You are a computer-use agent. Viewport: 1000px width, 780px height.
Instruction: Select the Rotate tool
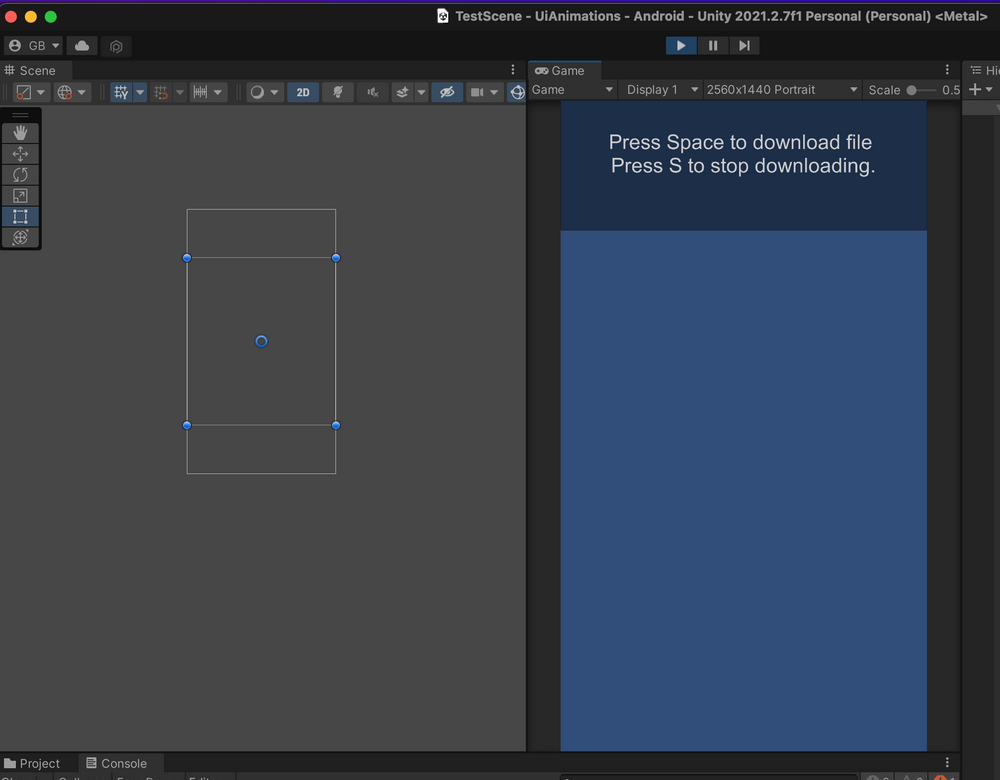(20, 174)
